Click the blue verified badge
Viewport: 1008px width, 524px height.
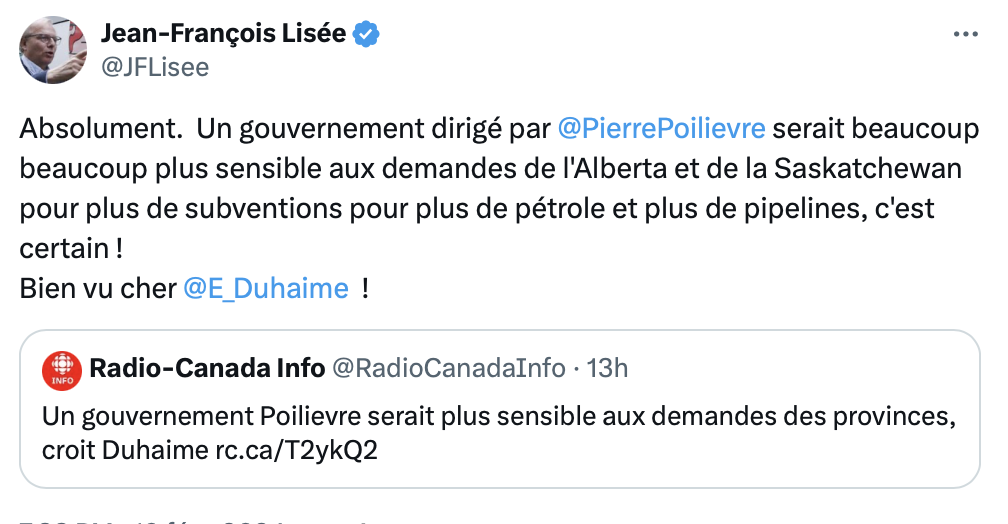coord(366,34)
